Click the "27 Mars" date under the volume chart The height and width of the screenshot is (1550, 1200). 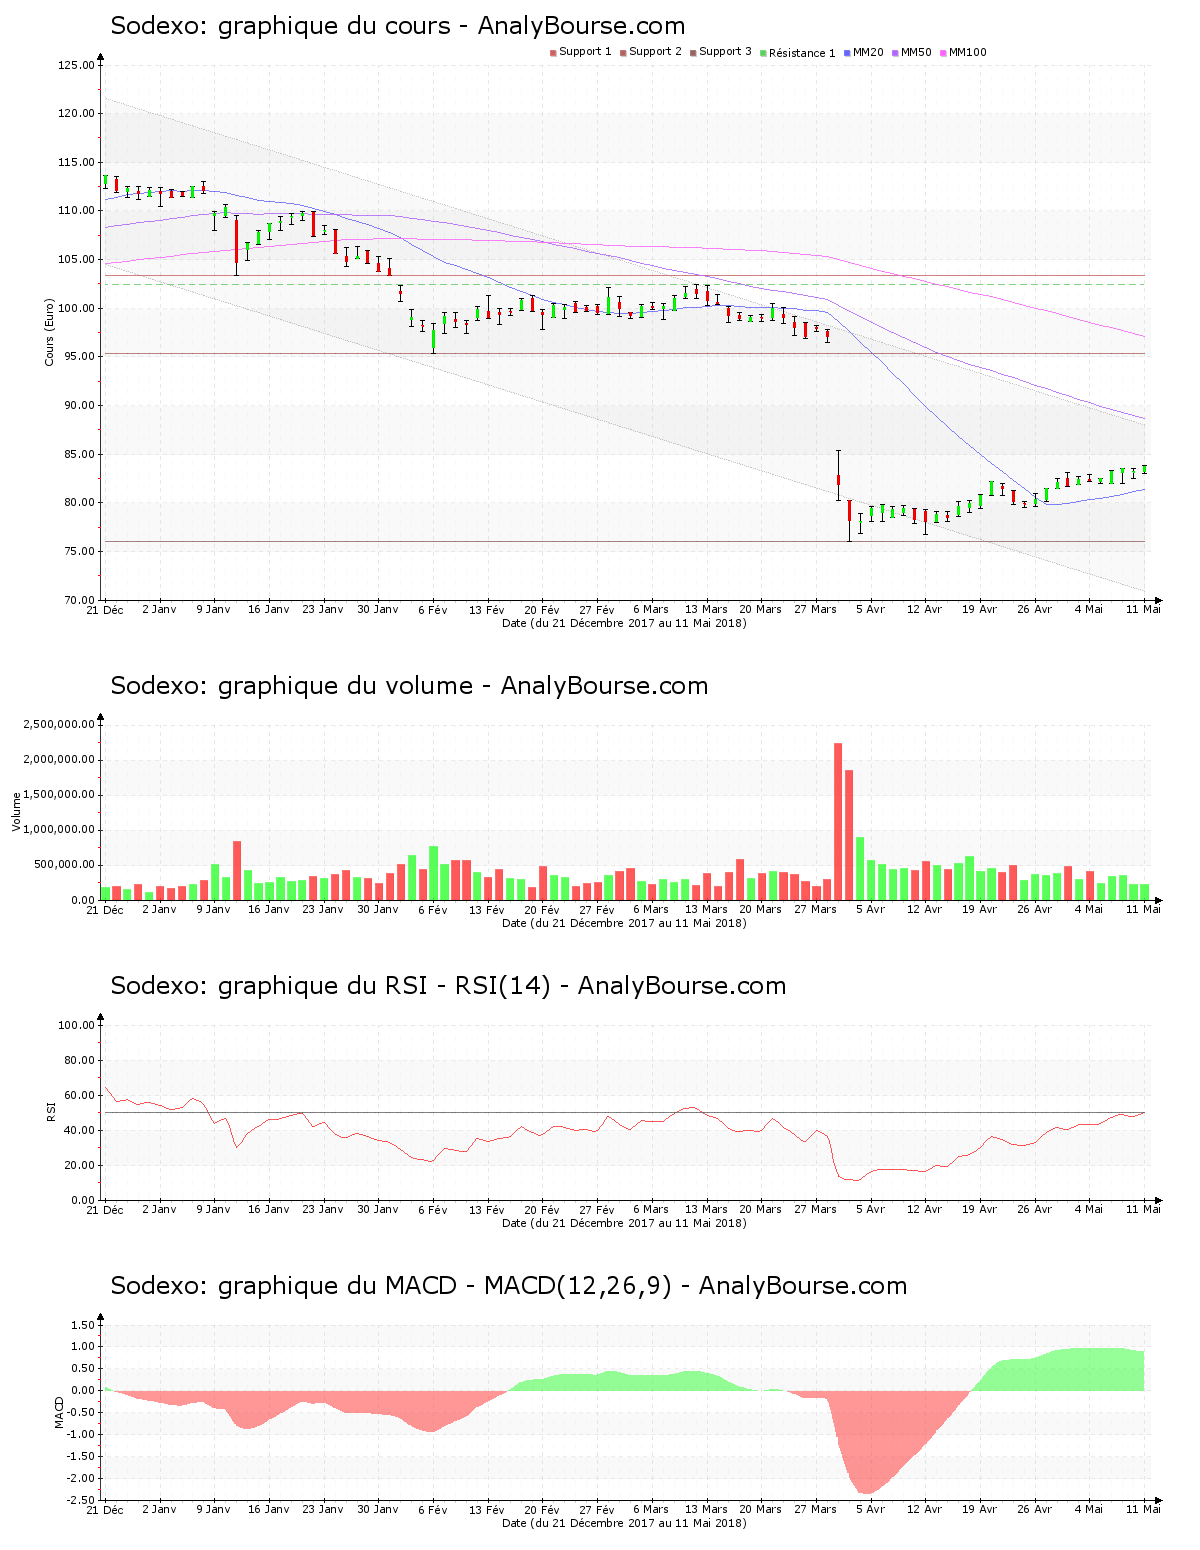816,909
